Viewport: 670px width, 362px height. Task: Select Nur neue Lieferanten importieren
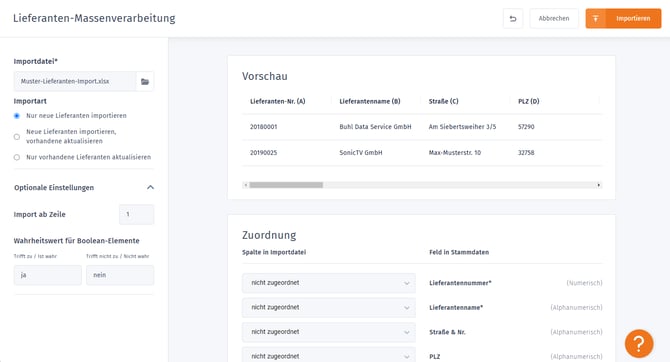[17, 116]
